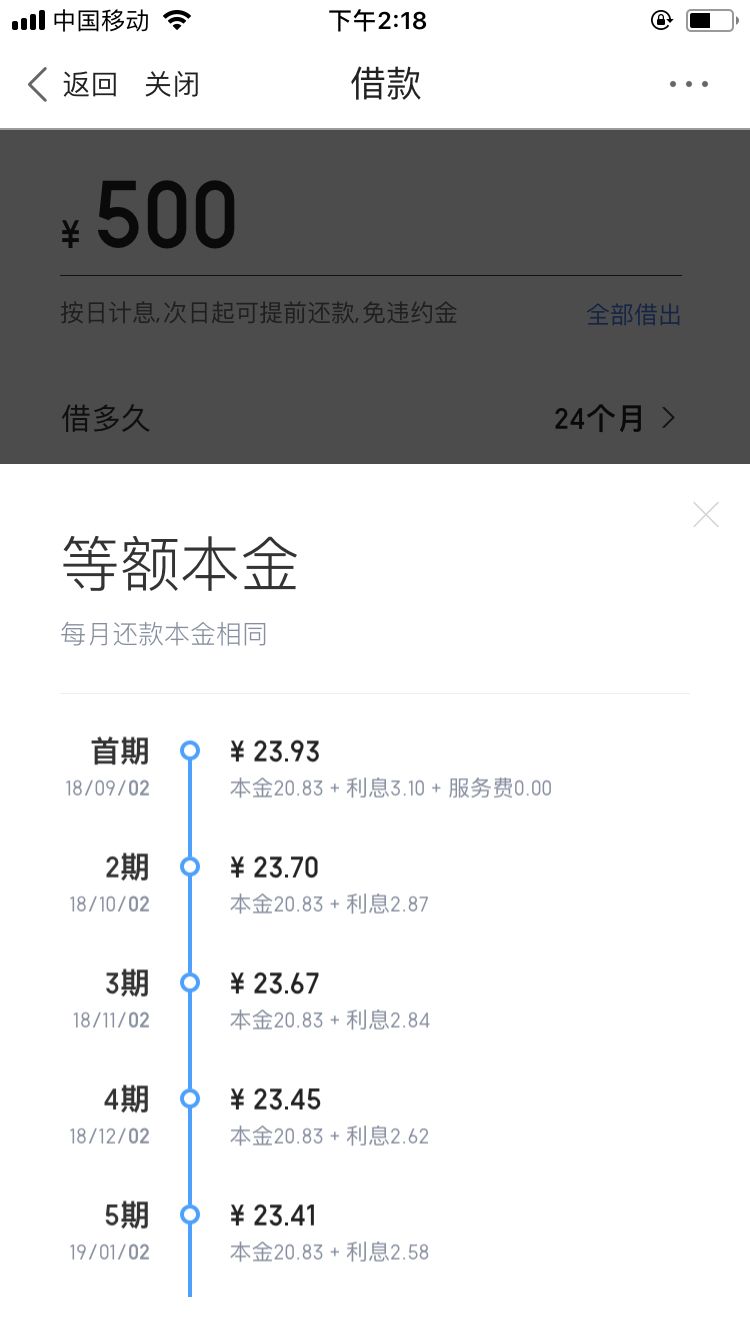Select the 首期 timeline dot
The height and width of the screenshot is (1334, 750).
pos(190,751)
